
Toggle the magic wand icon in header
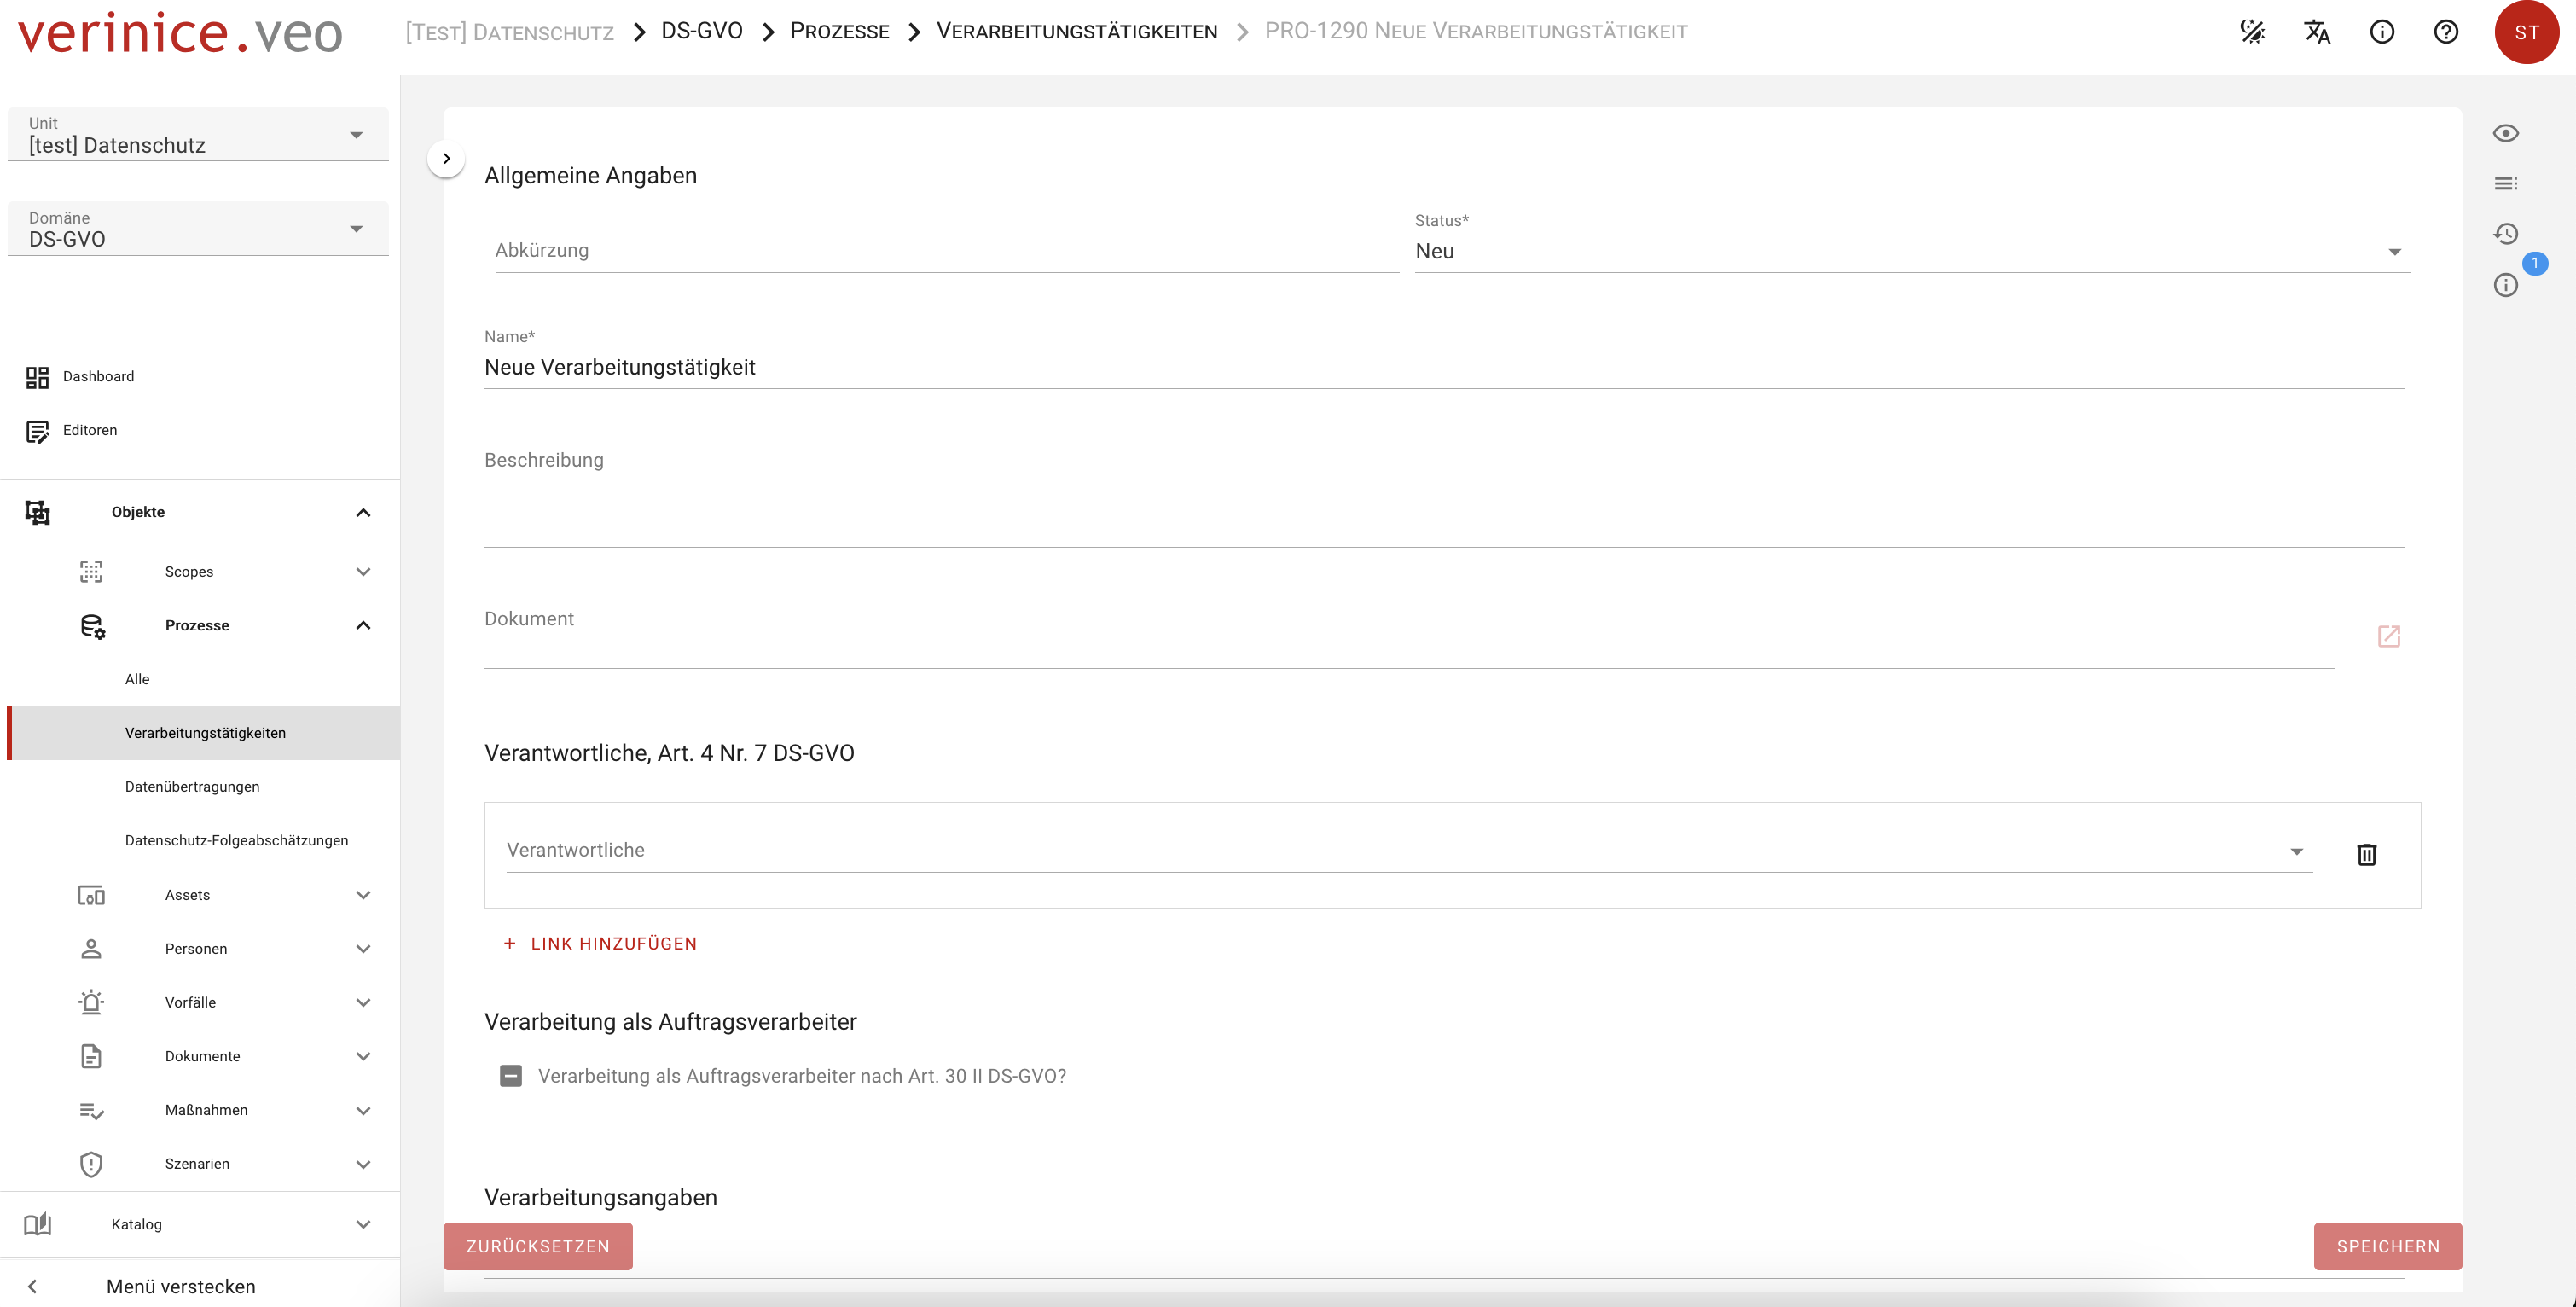coord(2252,32)
